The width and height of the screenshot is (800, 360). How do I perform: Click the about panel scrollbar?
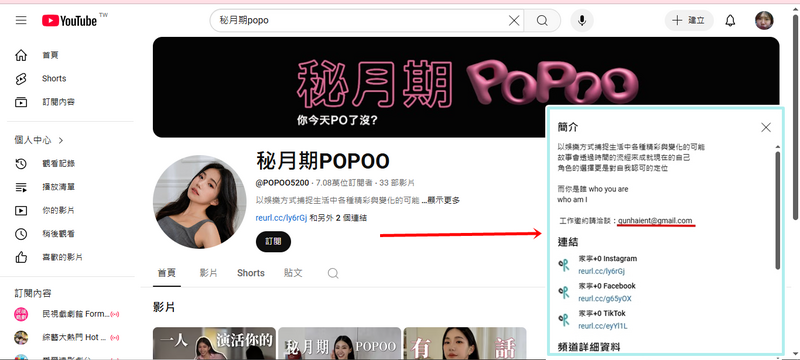pos(778,210)
